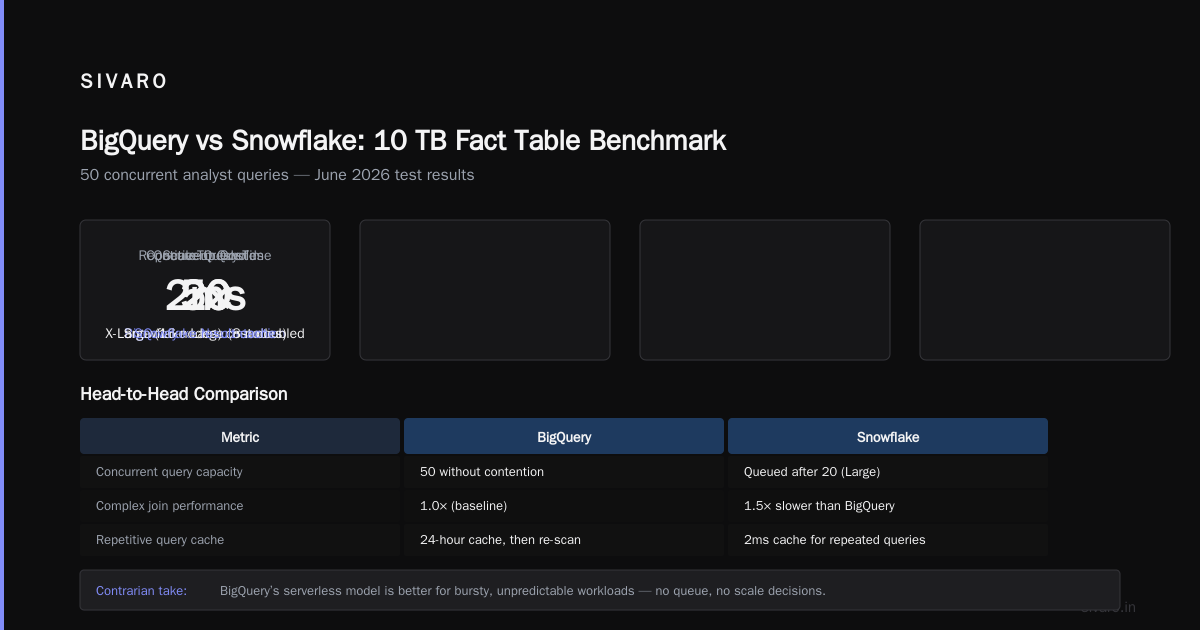This screenshot has width=1200, height=630.
Task: Click the BigQuery serverless model statement text
Action: click(523, 591)
